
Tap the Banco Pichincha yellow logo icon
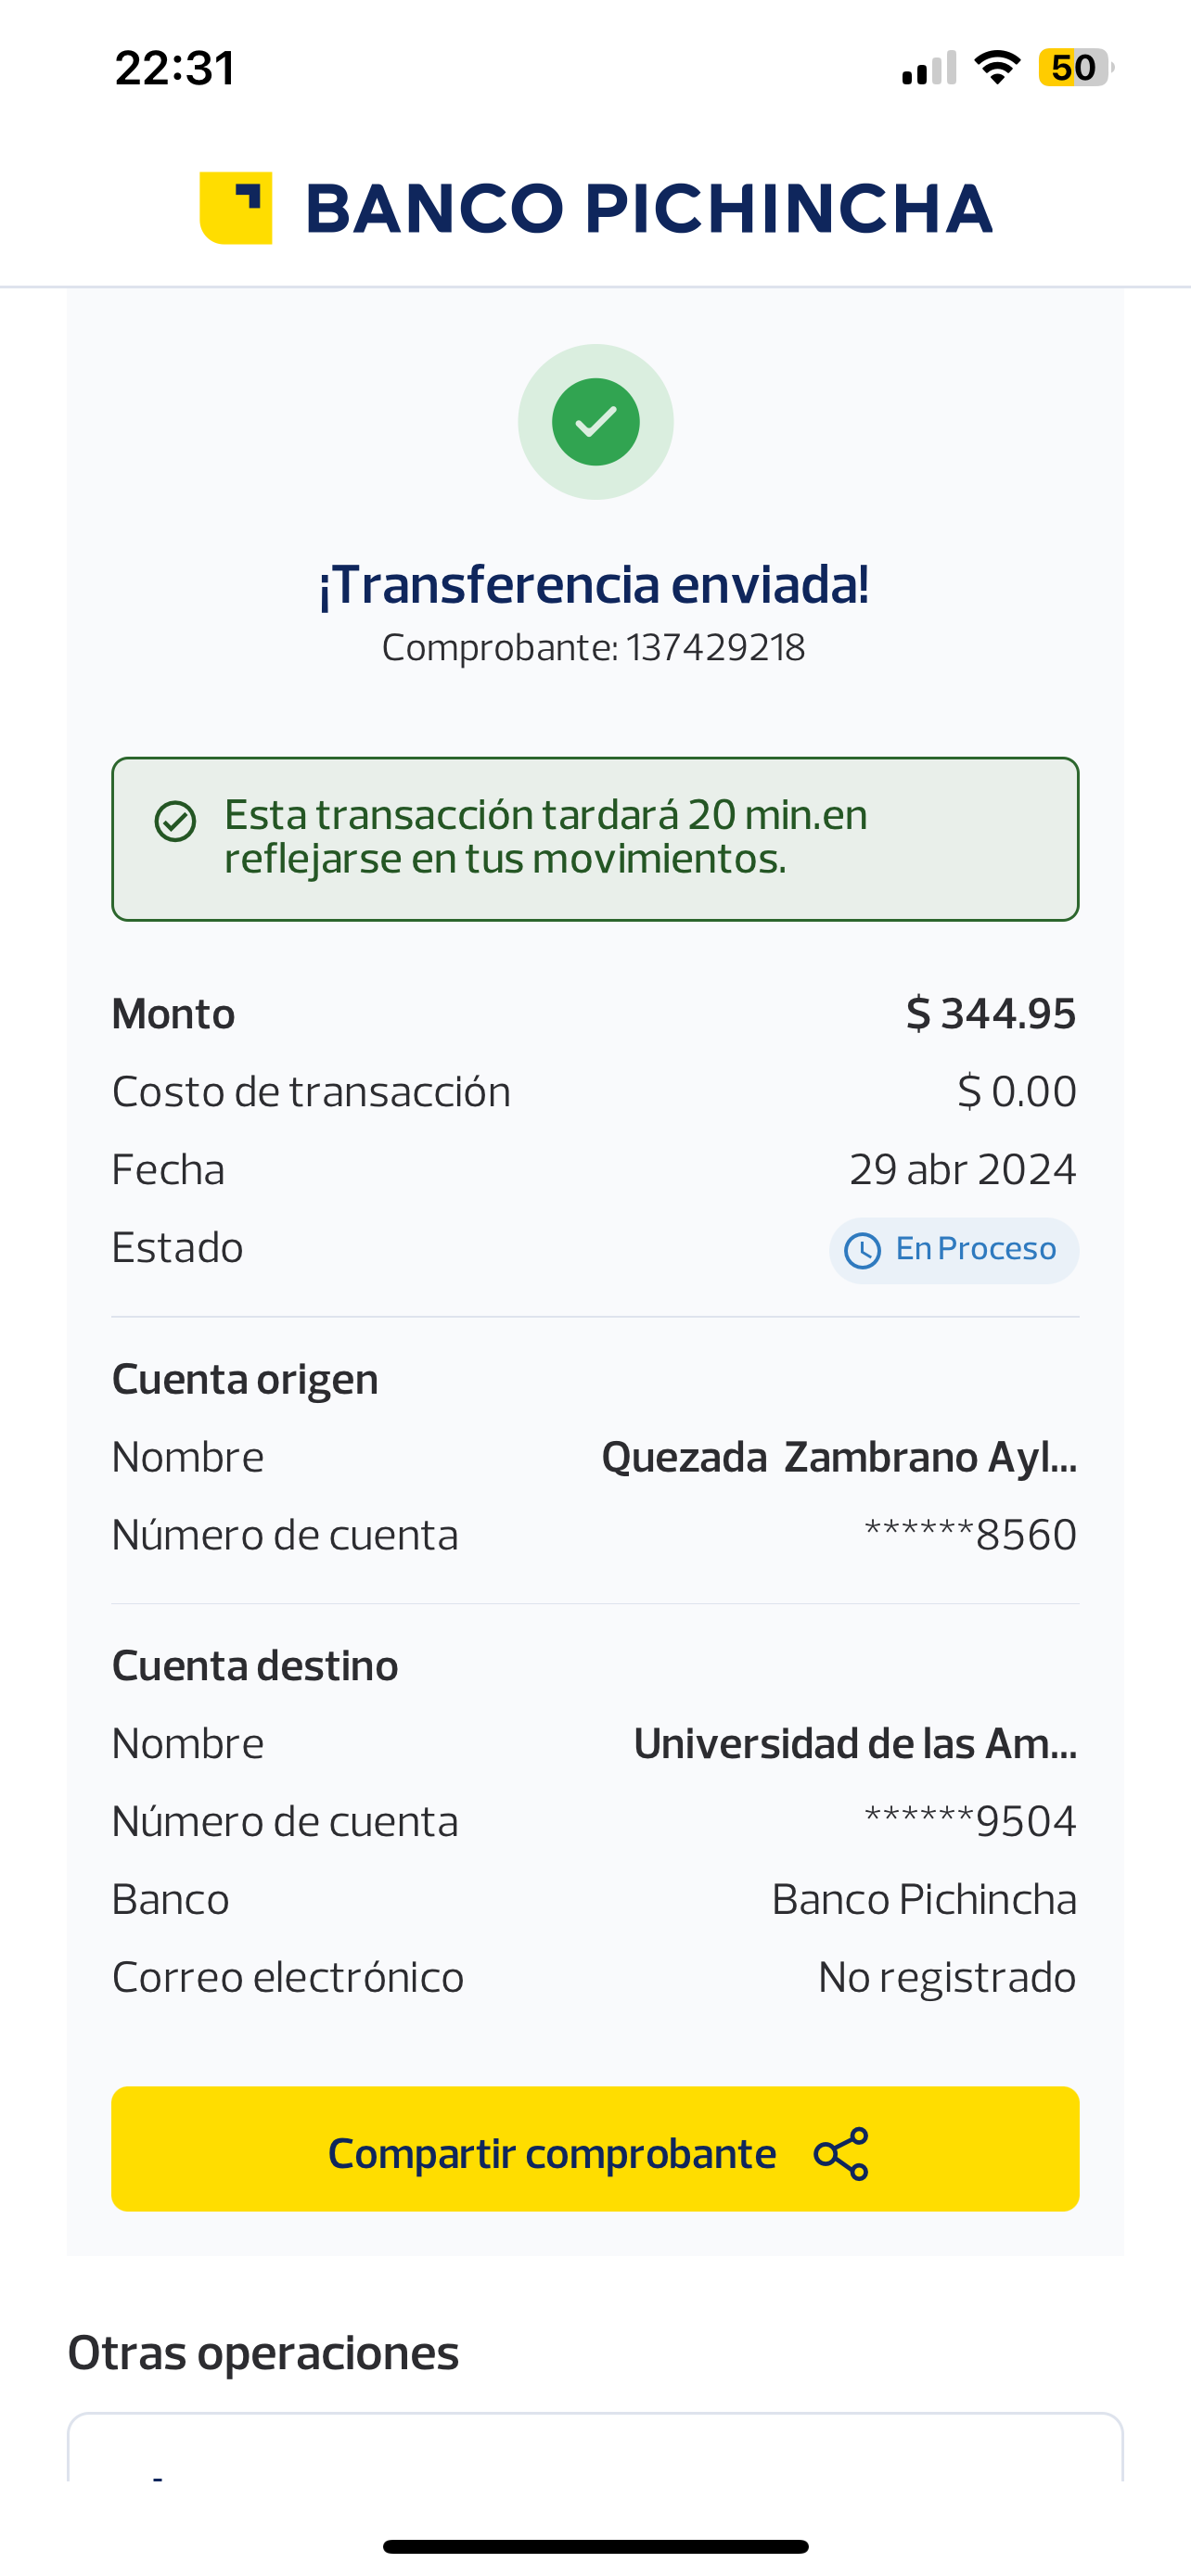[x=236, y=208]
